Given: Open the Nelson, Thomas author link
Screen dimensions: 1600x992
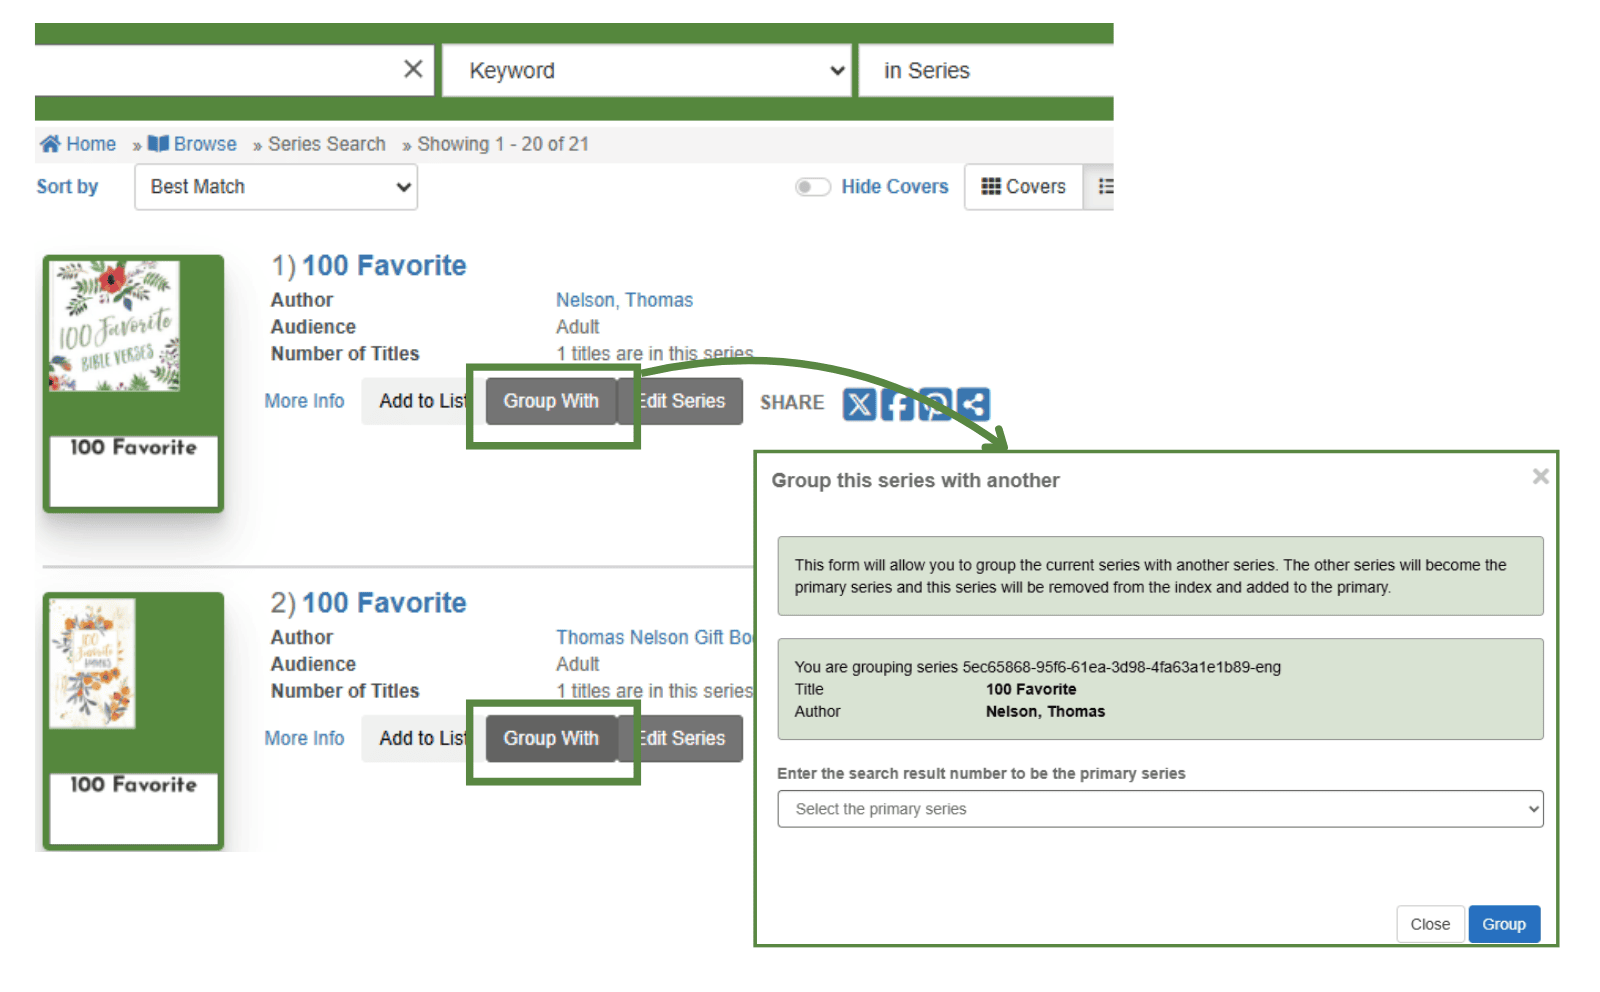Looking at the screenshot, I should 624,300.
